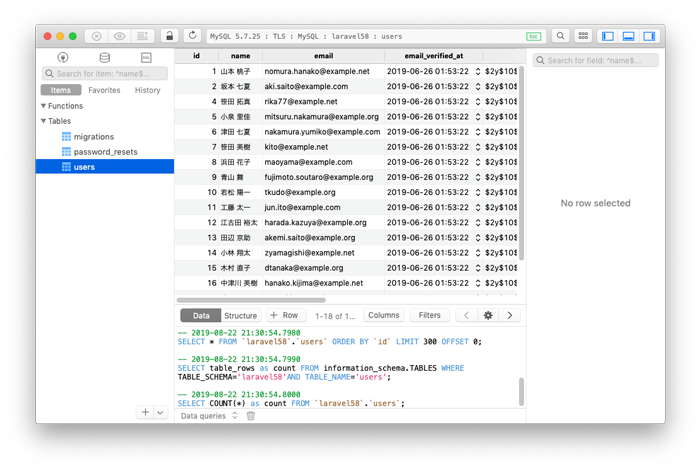This screenshot has width=700, height=470.
Task: Sort by the name column header
Action: point(240,56)
